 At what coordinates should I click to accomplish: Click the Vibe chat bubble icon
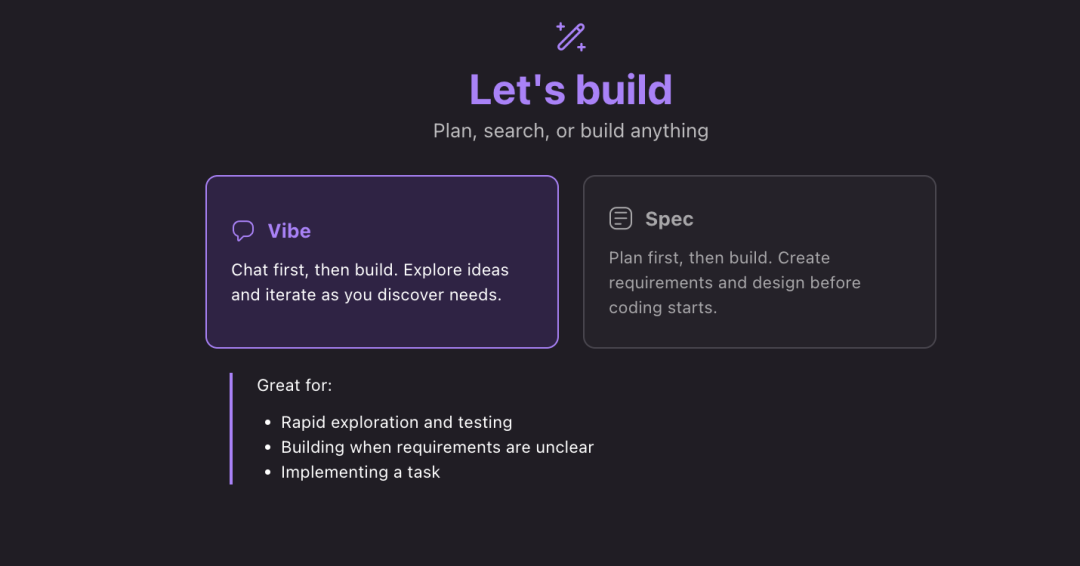243,231
